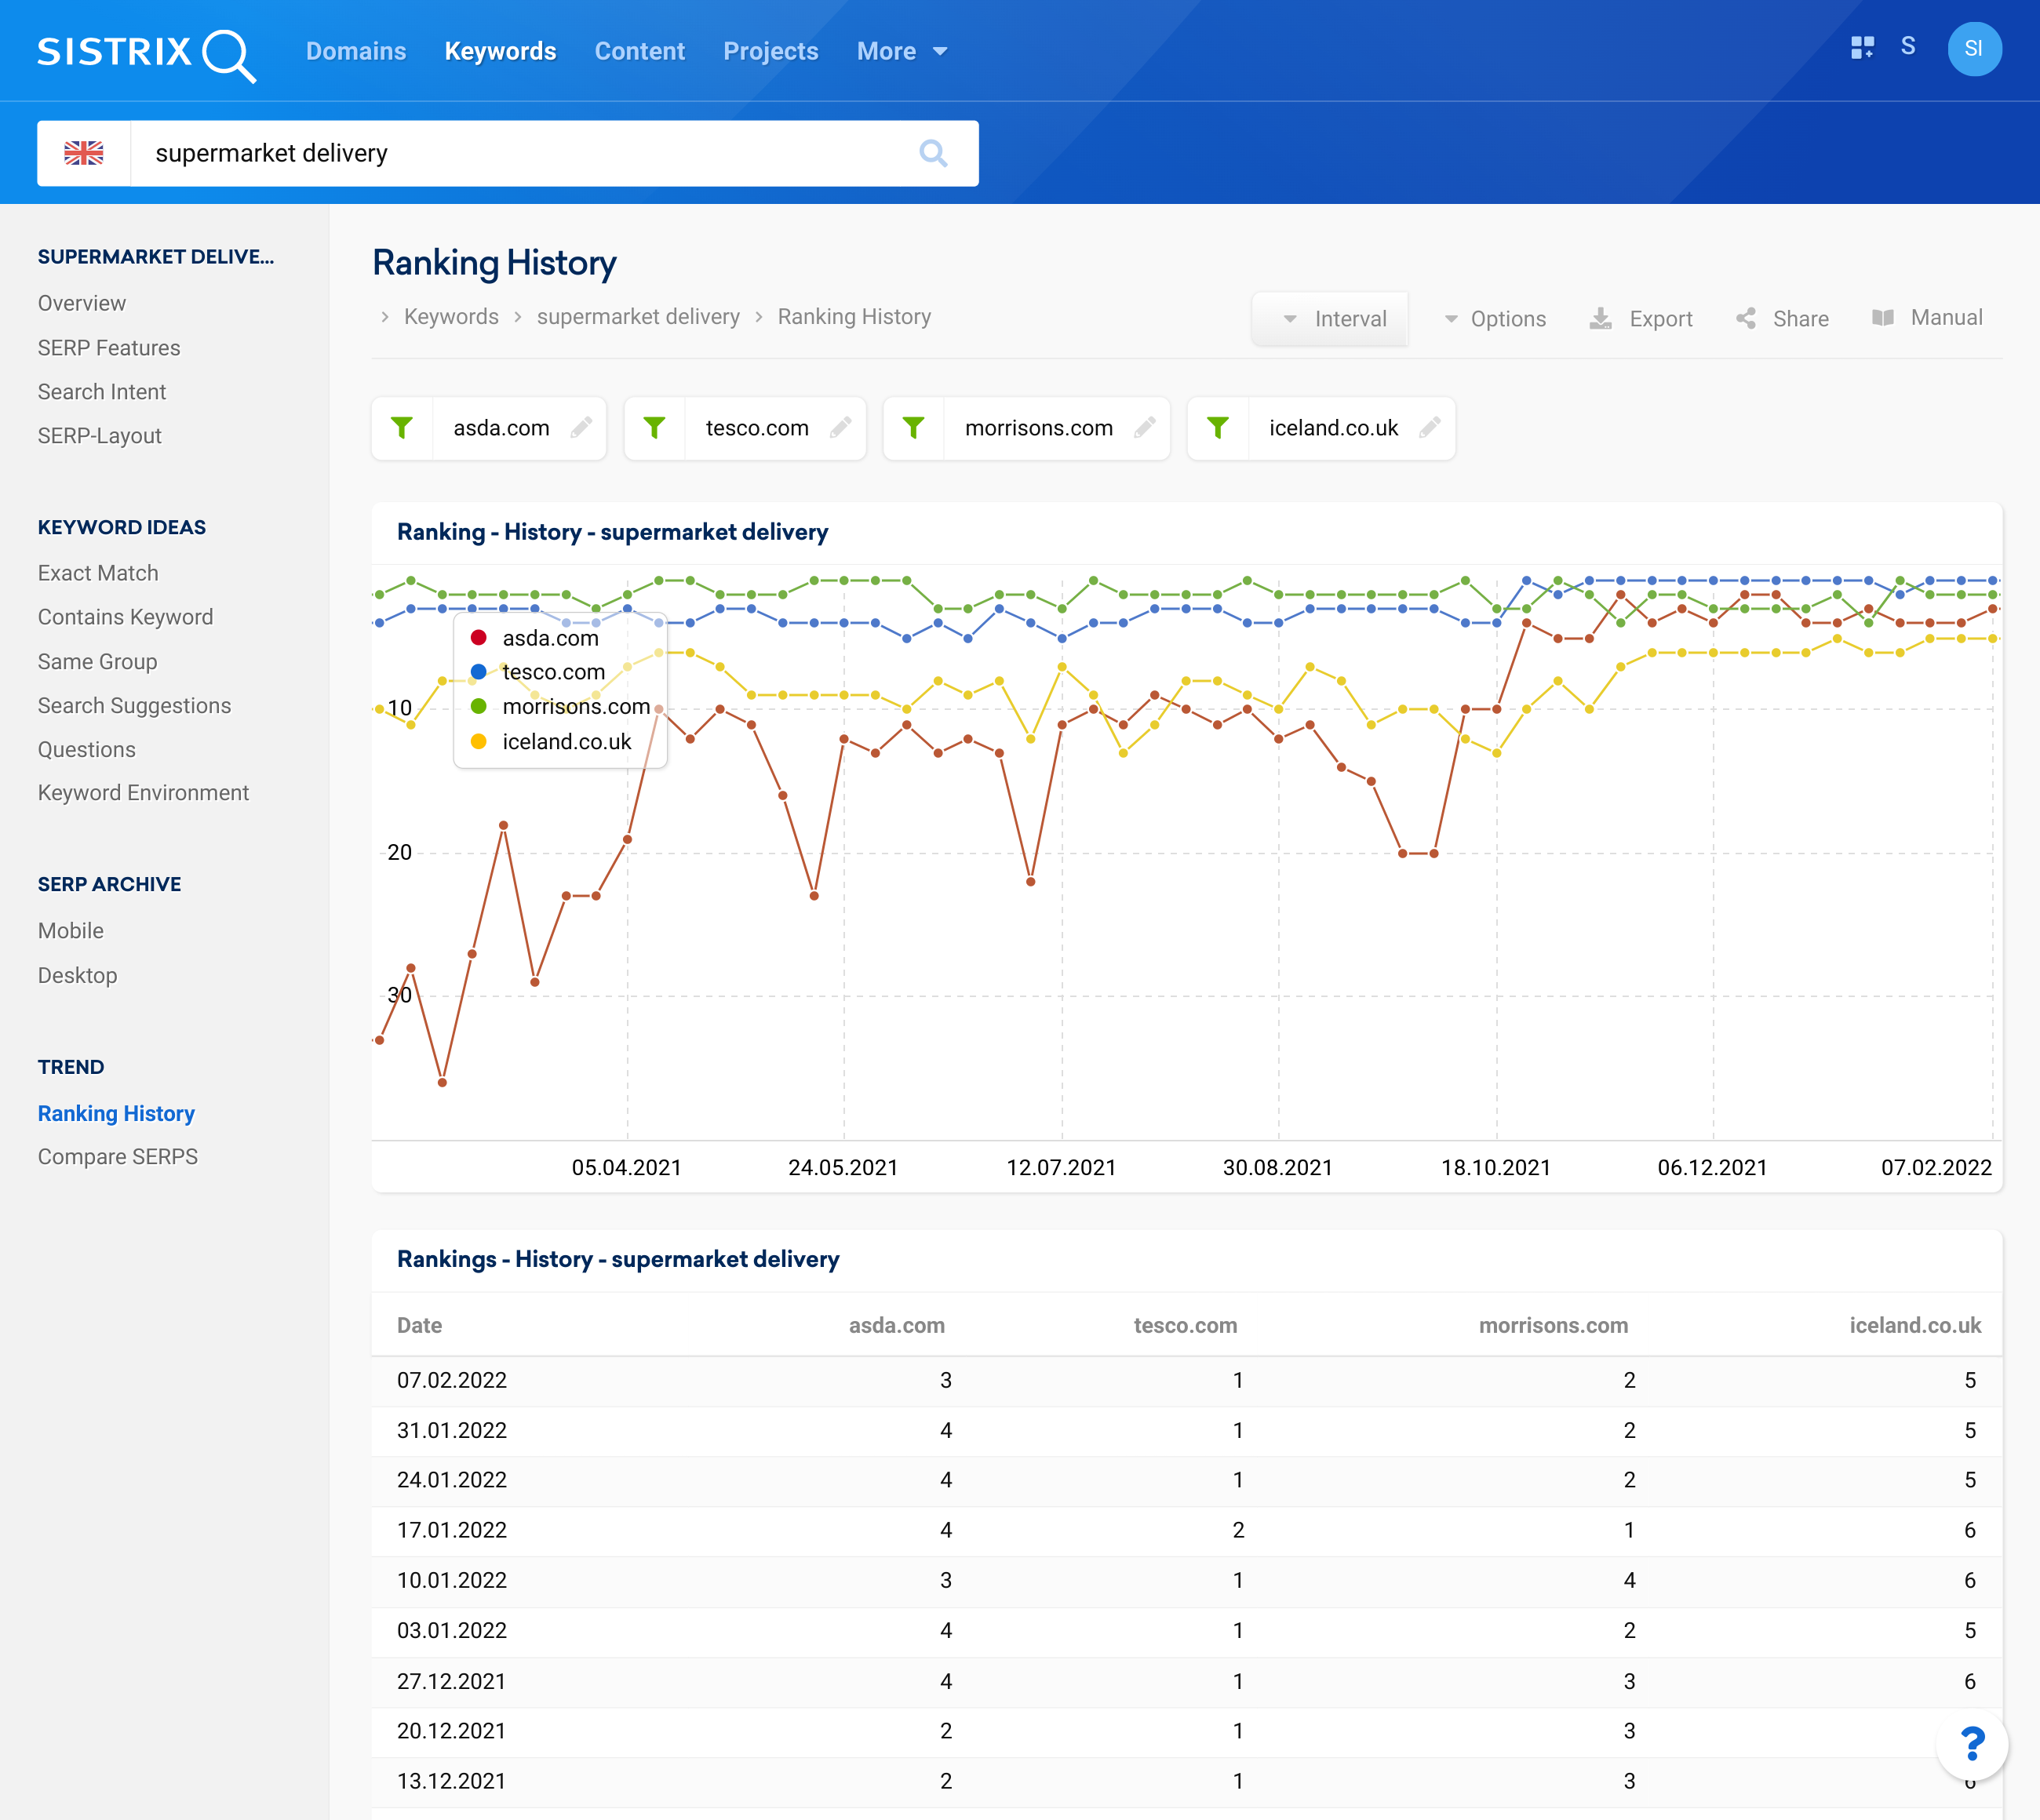Viewport: 2040px width, 1820px height.
Task: Click Keywords breadcrumb link
Action: (451, 317)
